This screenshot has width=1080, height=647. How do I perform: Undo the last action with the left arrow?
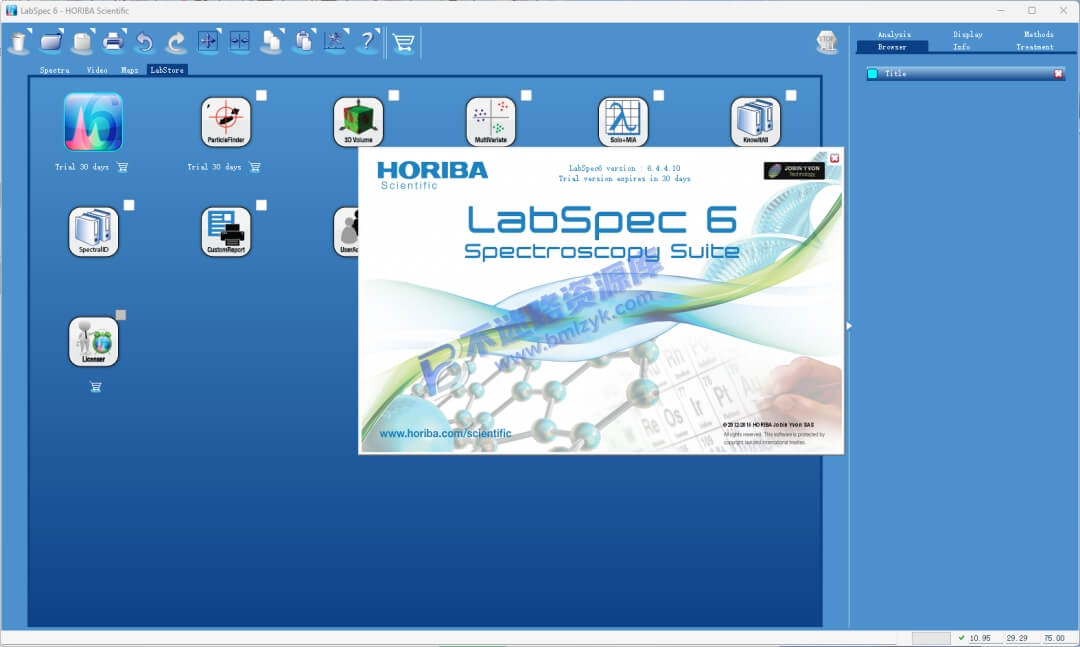tap(144, 43)
